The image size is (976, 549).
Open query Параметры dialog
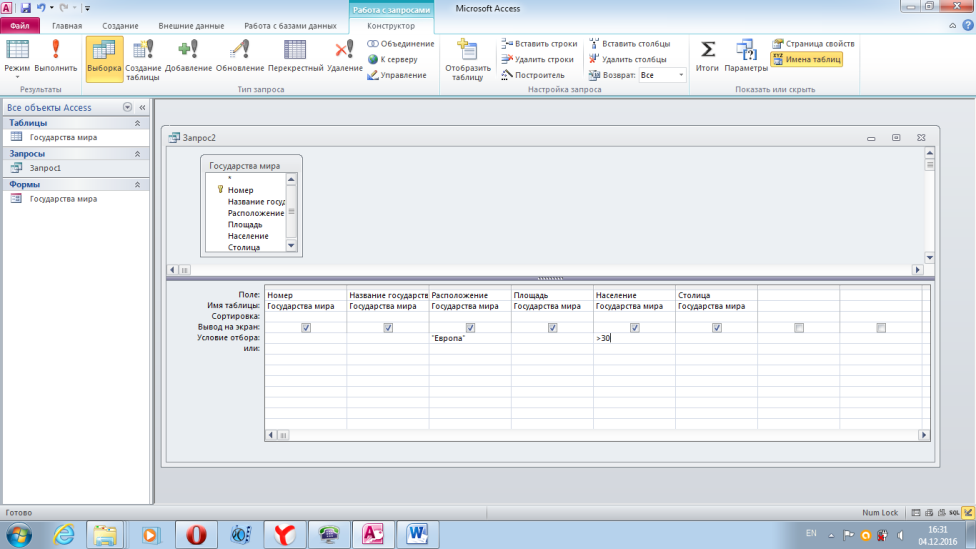(746, 57)
